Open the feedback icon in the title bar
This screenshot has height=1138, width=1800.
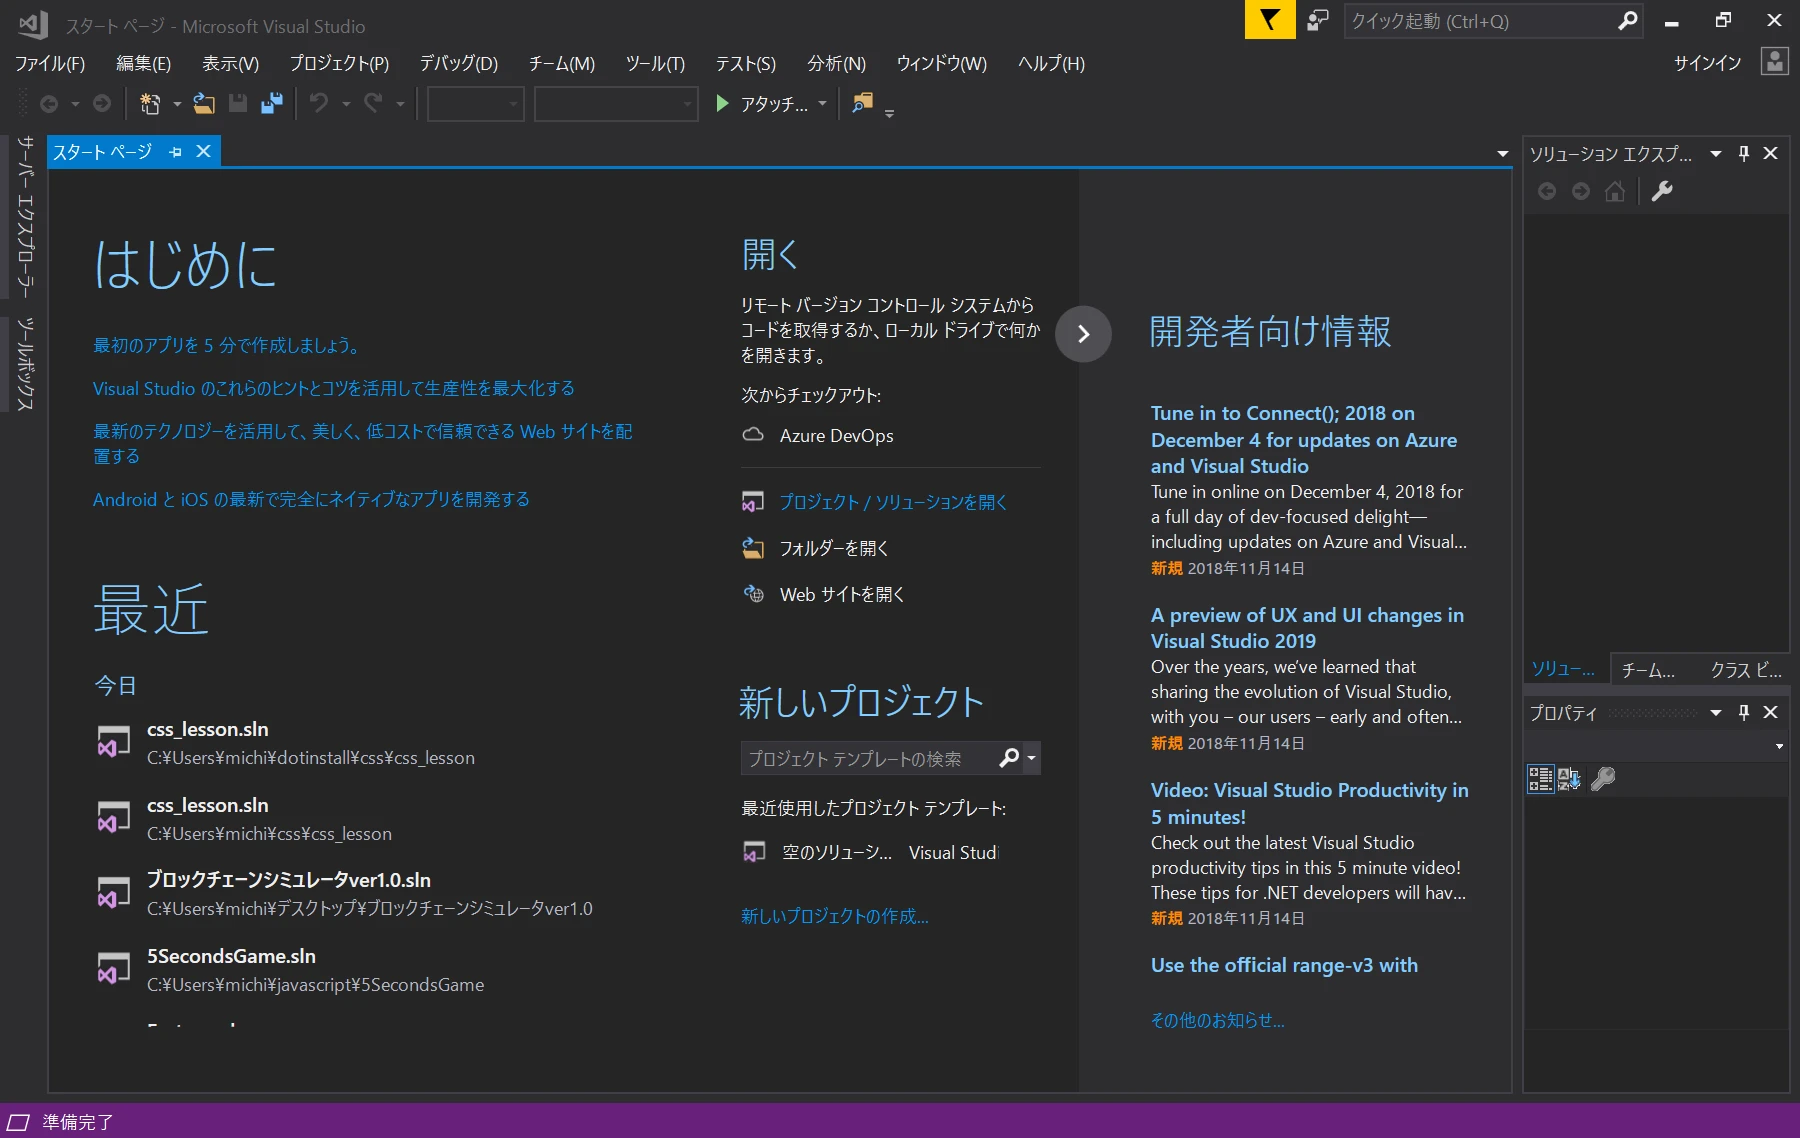(1318, 20)
